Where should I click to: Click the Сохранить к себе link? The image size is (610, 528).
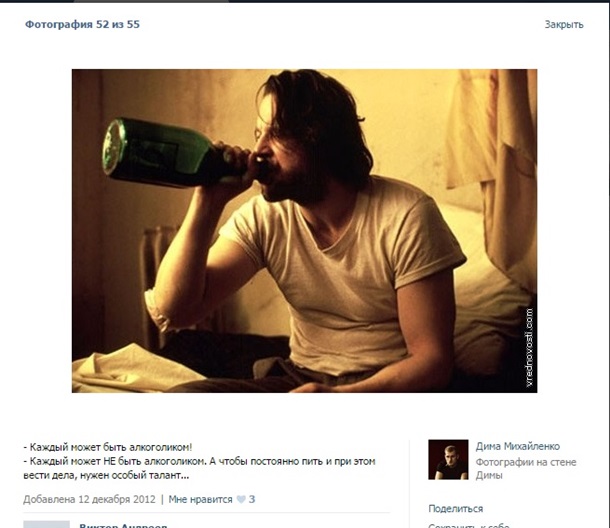pos(468,525)
